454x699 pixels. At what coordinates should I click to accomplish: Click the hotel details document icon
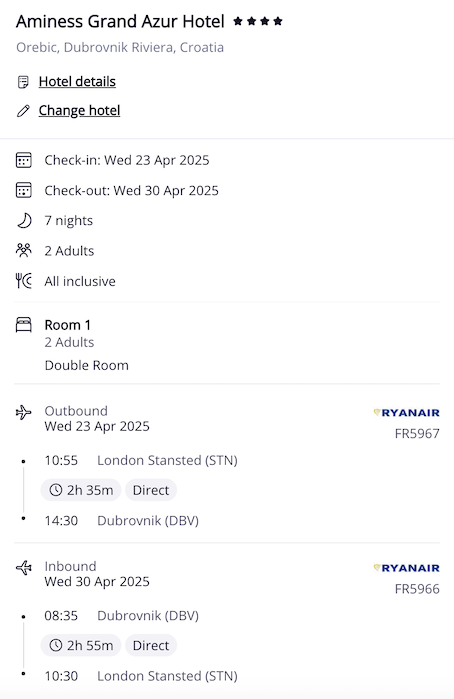point(23,82)
